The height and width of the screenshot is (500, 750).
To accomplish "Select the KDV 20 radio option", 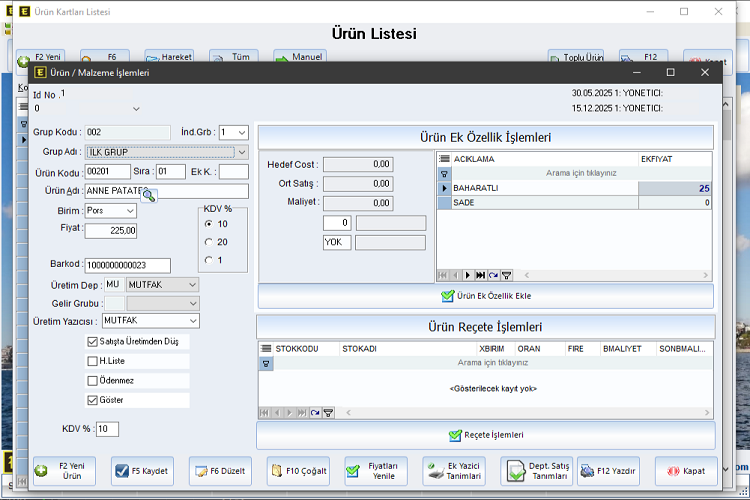I will (208, 242).
